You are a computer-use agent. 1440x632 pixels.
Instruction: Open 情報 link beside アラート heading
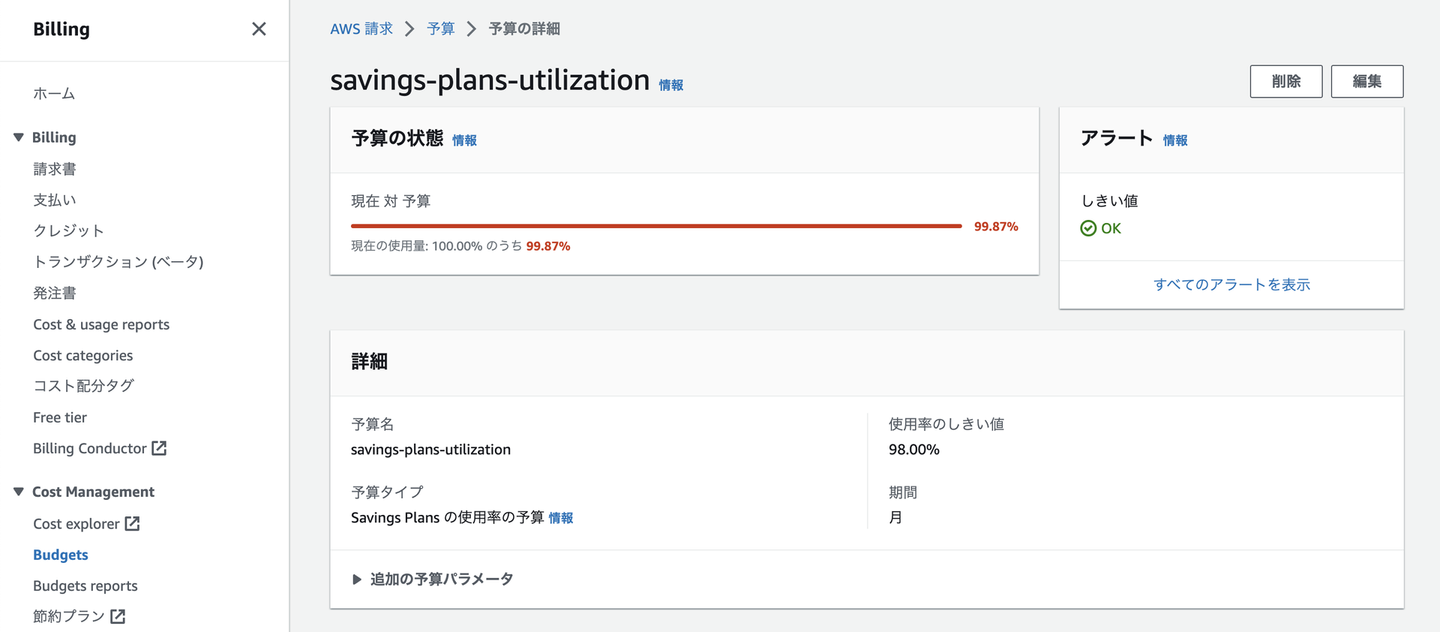tap(1175, 141)
